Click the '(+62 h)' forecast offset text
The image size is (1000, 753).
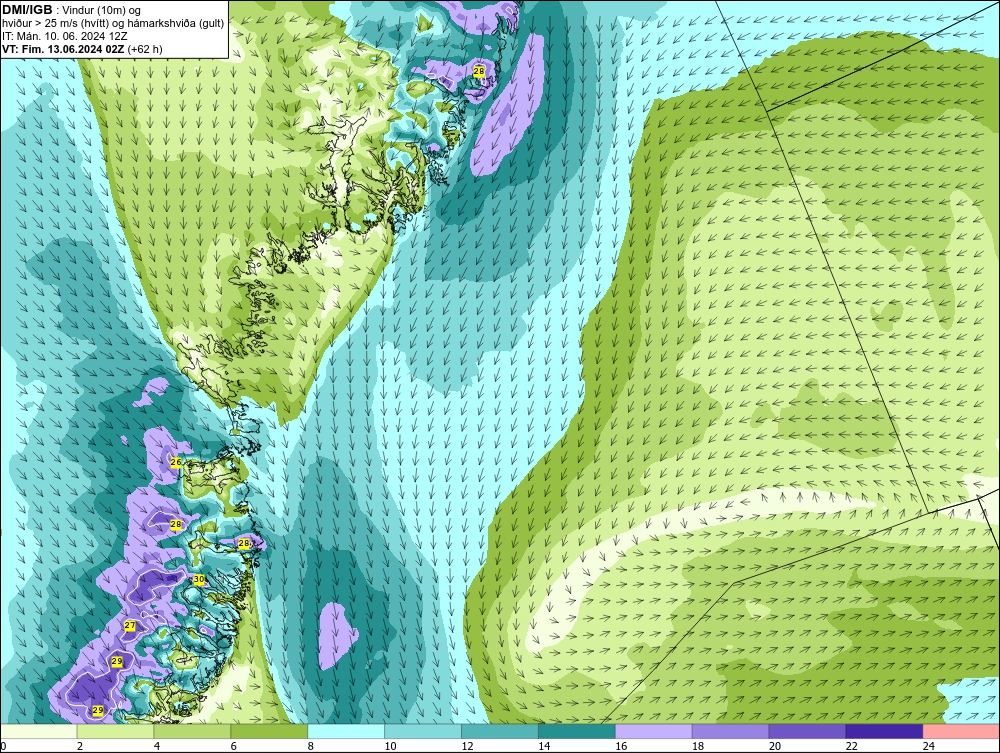point(145,49)
